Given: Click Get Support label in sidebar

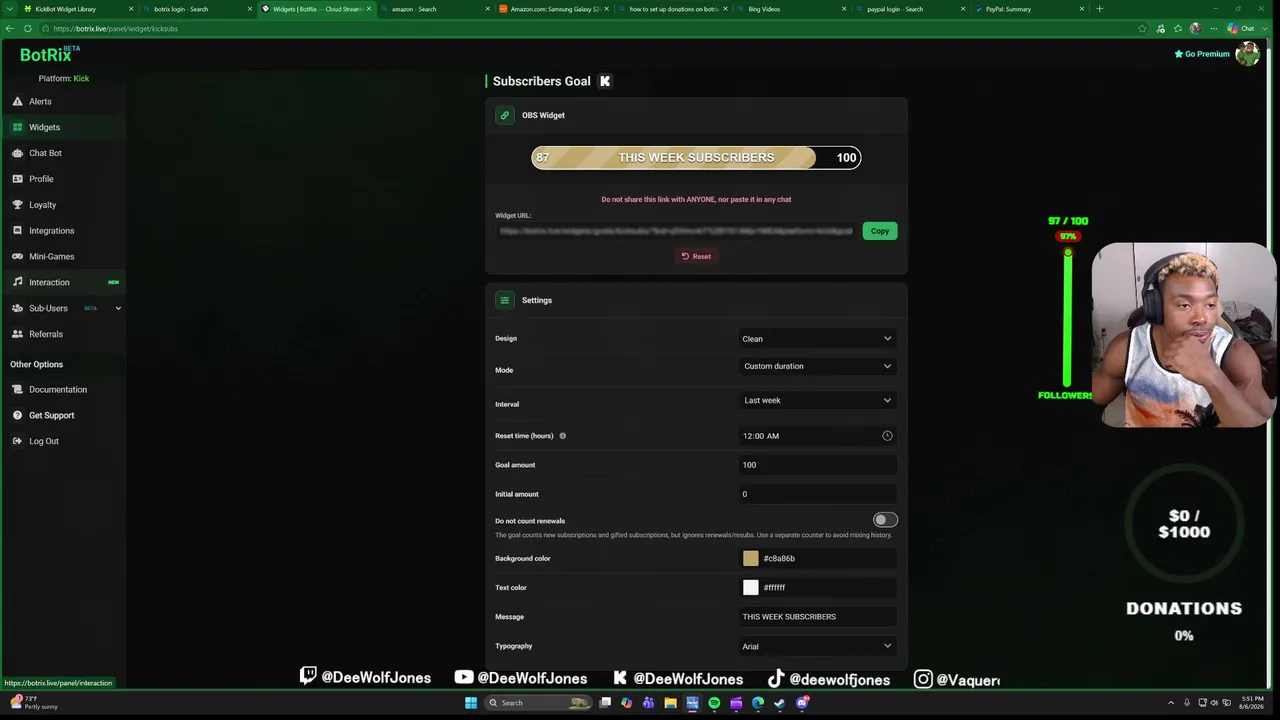Looking at the screenshot, I should (51, 415).
